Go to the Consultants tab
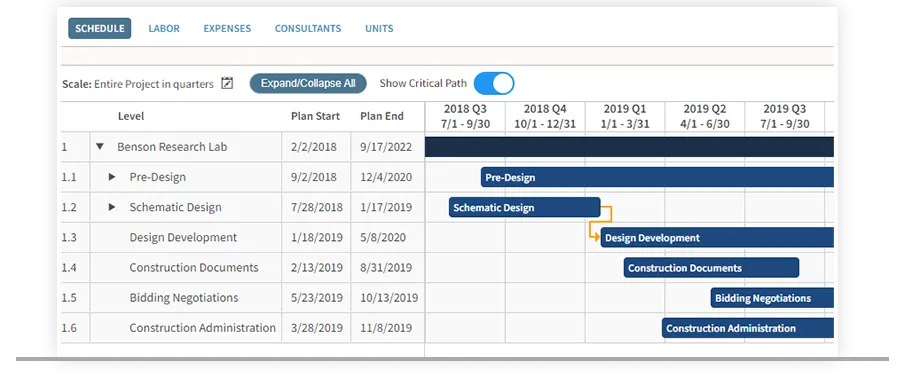Viewport: 911px width, 385px height. click(308, 28)
